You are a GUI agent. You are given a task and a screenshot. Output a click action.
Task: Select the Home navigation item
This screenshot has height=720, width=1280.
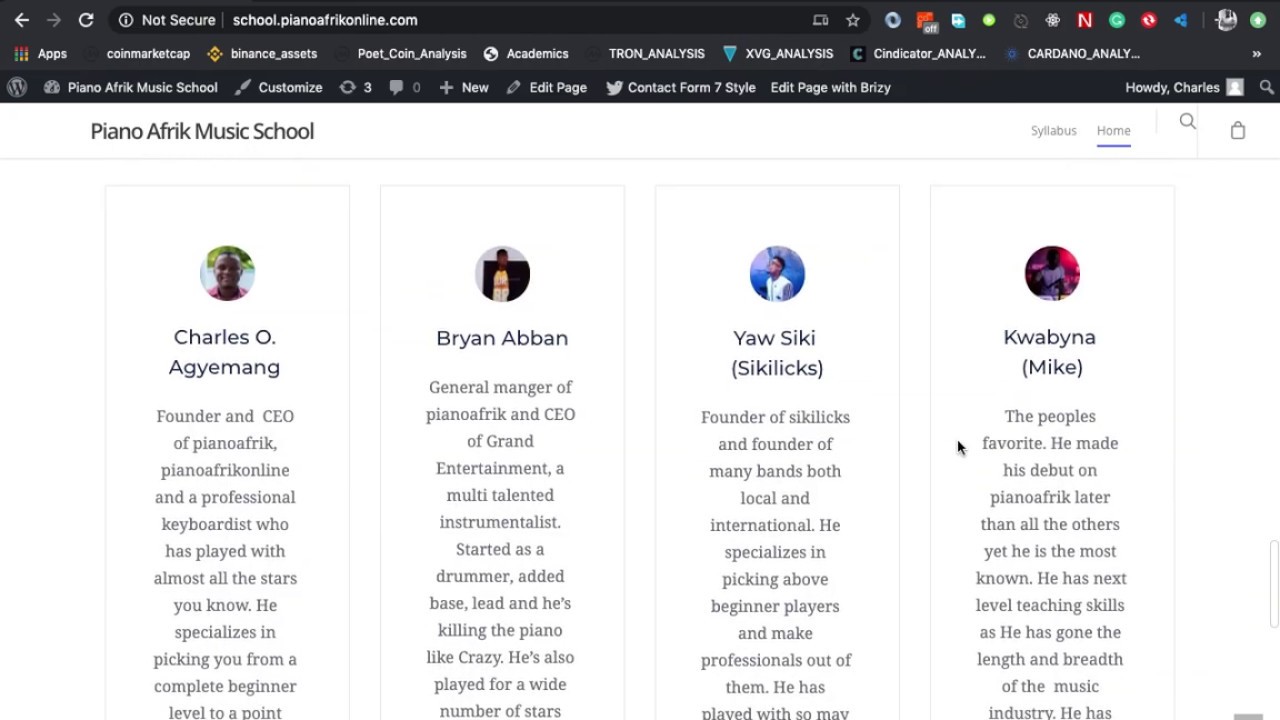[x=1113, y=131]
